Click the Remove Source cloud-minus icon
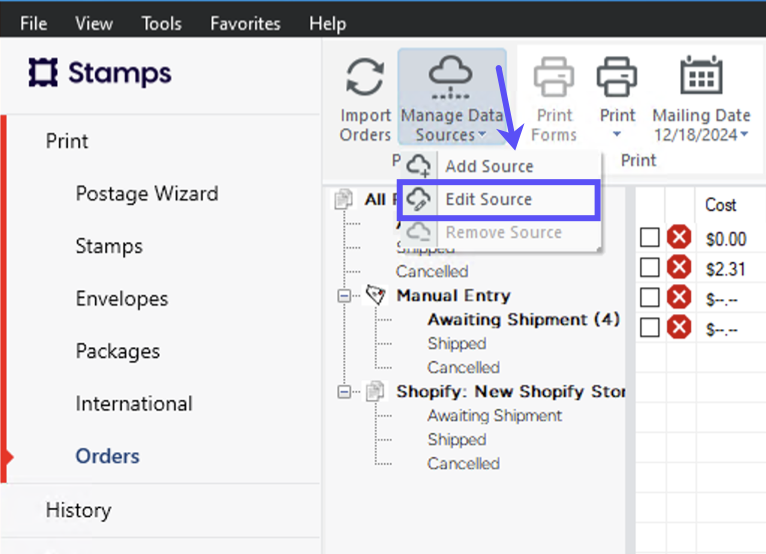Screen dimensions: 766x554 [x=419, y=232]
